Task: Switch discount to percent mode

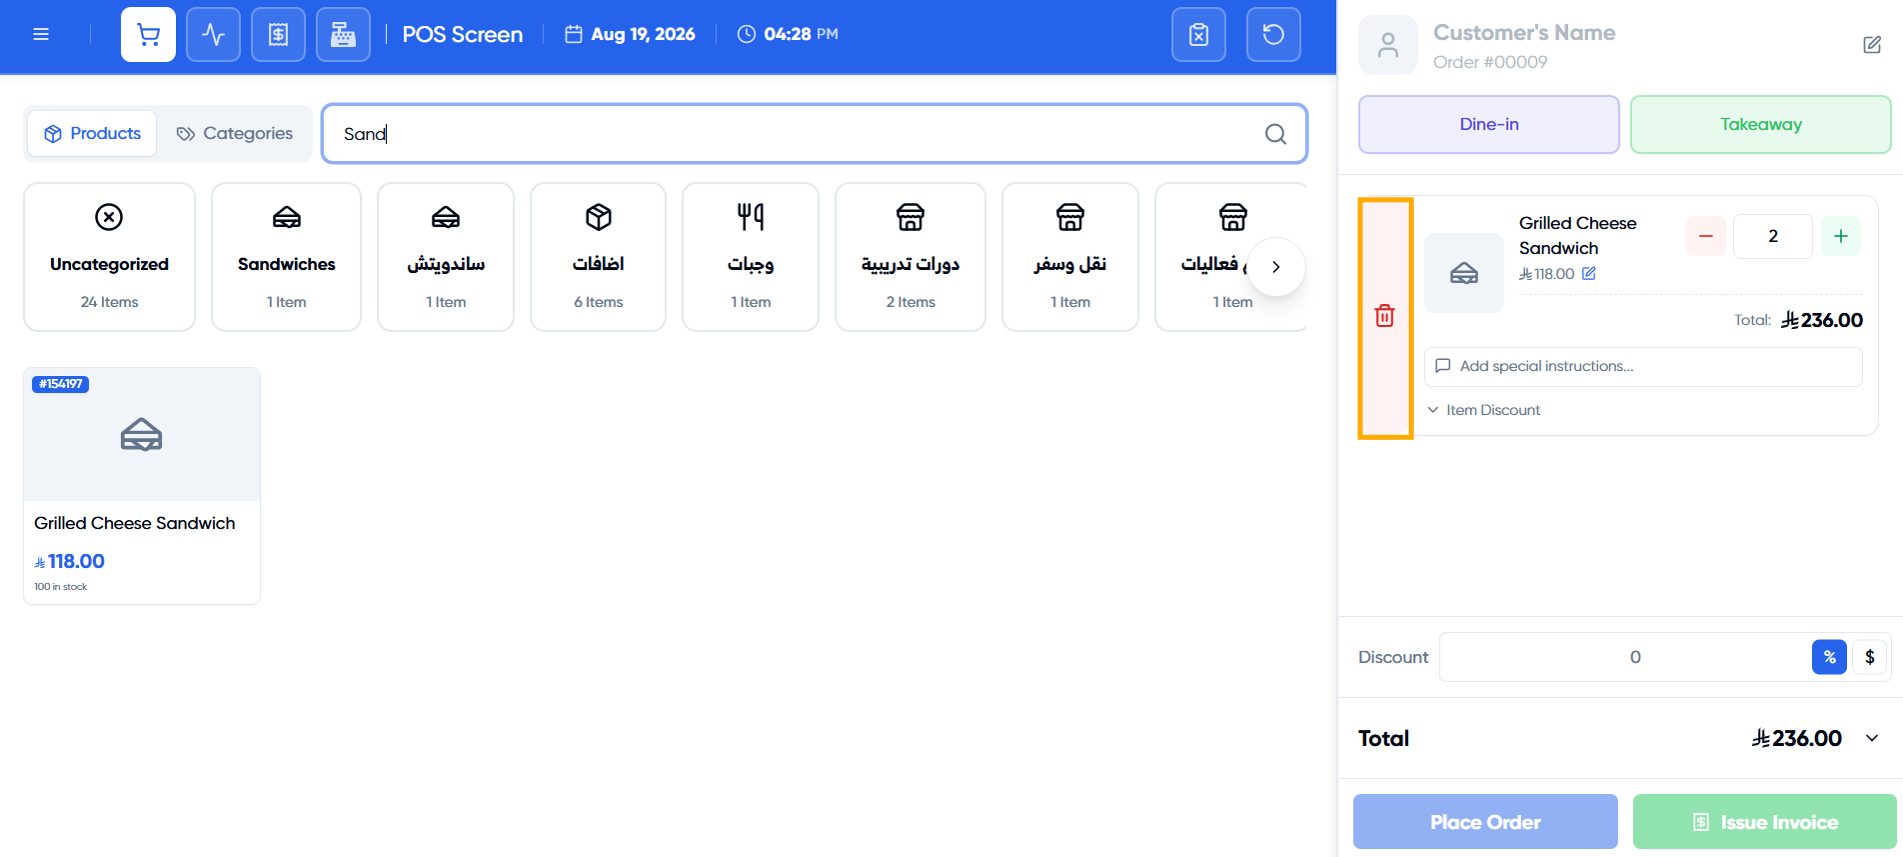Action: coord(1829,657)
